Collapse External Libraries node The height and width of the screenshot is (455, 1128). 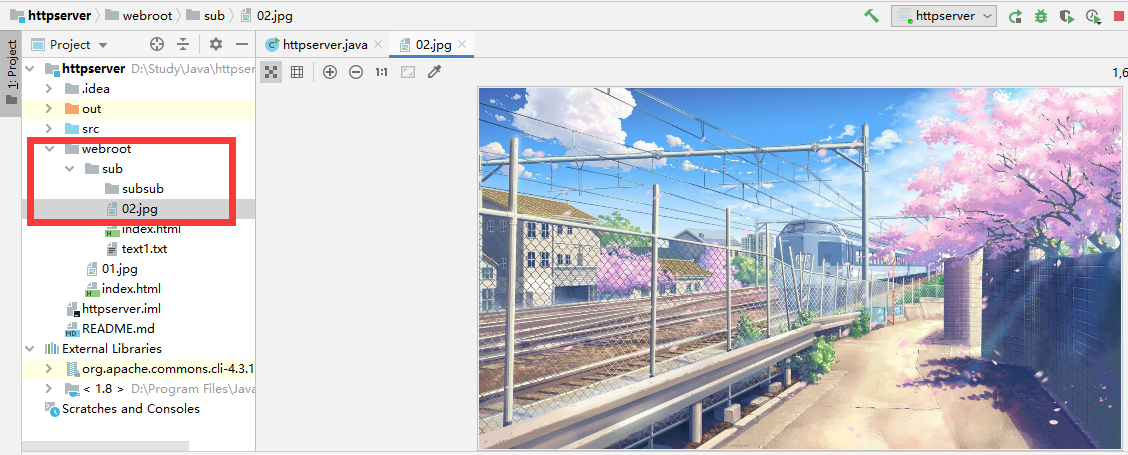tap(30, 348)
